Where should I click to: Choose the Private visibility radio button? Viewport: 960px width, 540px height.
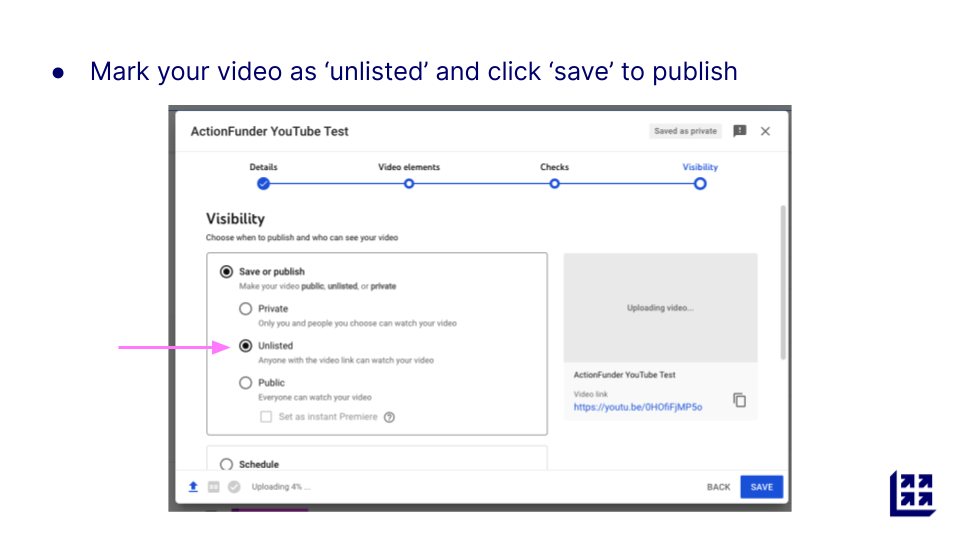(x=246, y=309)
